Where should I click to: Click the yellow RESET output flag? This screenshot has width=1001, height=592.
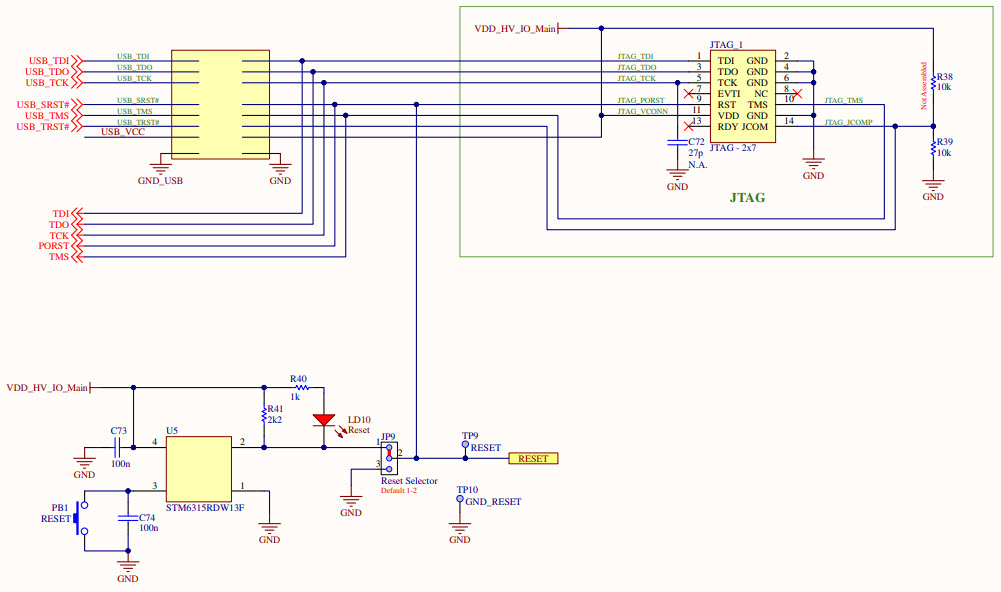532,458
